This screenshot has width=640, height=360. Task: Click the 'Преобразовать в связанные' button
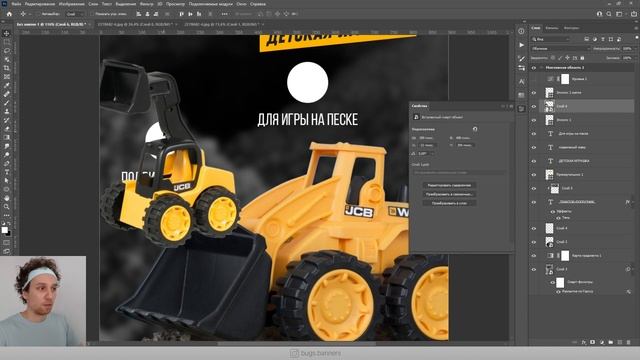[449, 194]
